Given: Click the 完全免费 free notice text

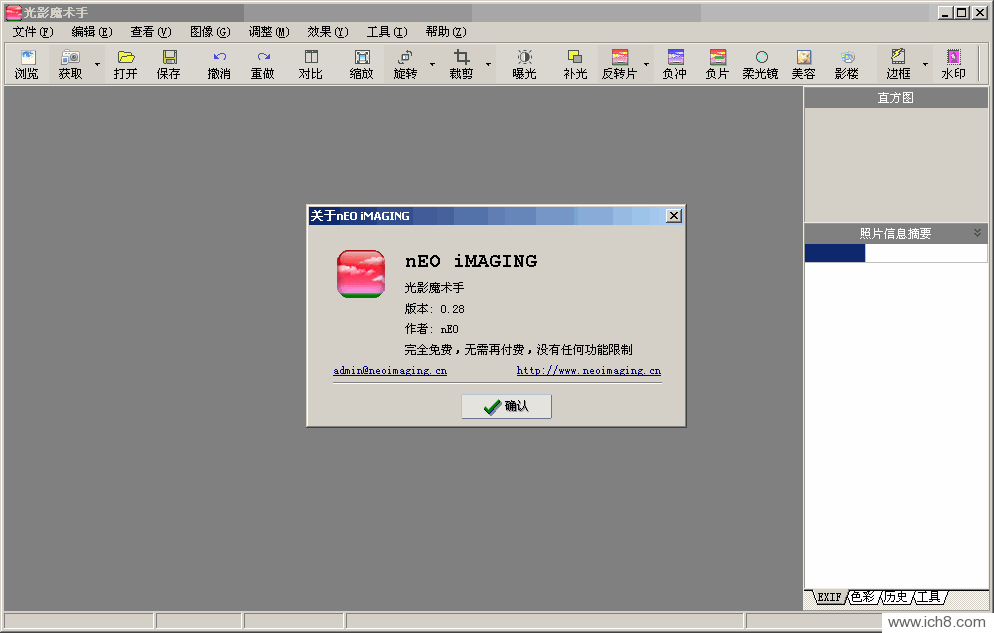Looking at the screenshot, I should 519,350.
